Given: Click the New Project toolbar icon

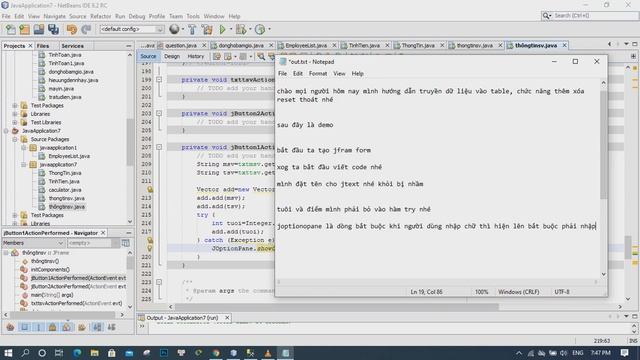Looking at the screenshot, I should point(24,29).
